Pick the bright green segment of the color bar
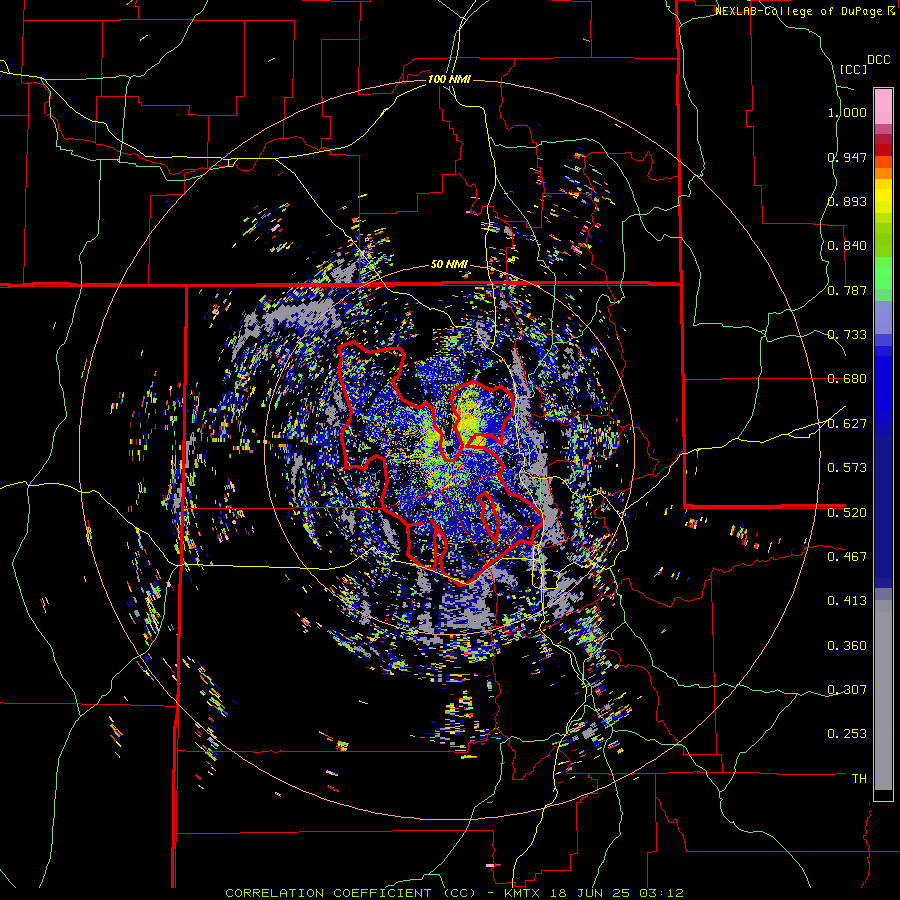Image resolution: width=900 pixels, height=900 pixels. pos(883,273)
